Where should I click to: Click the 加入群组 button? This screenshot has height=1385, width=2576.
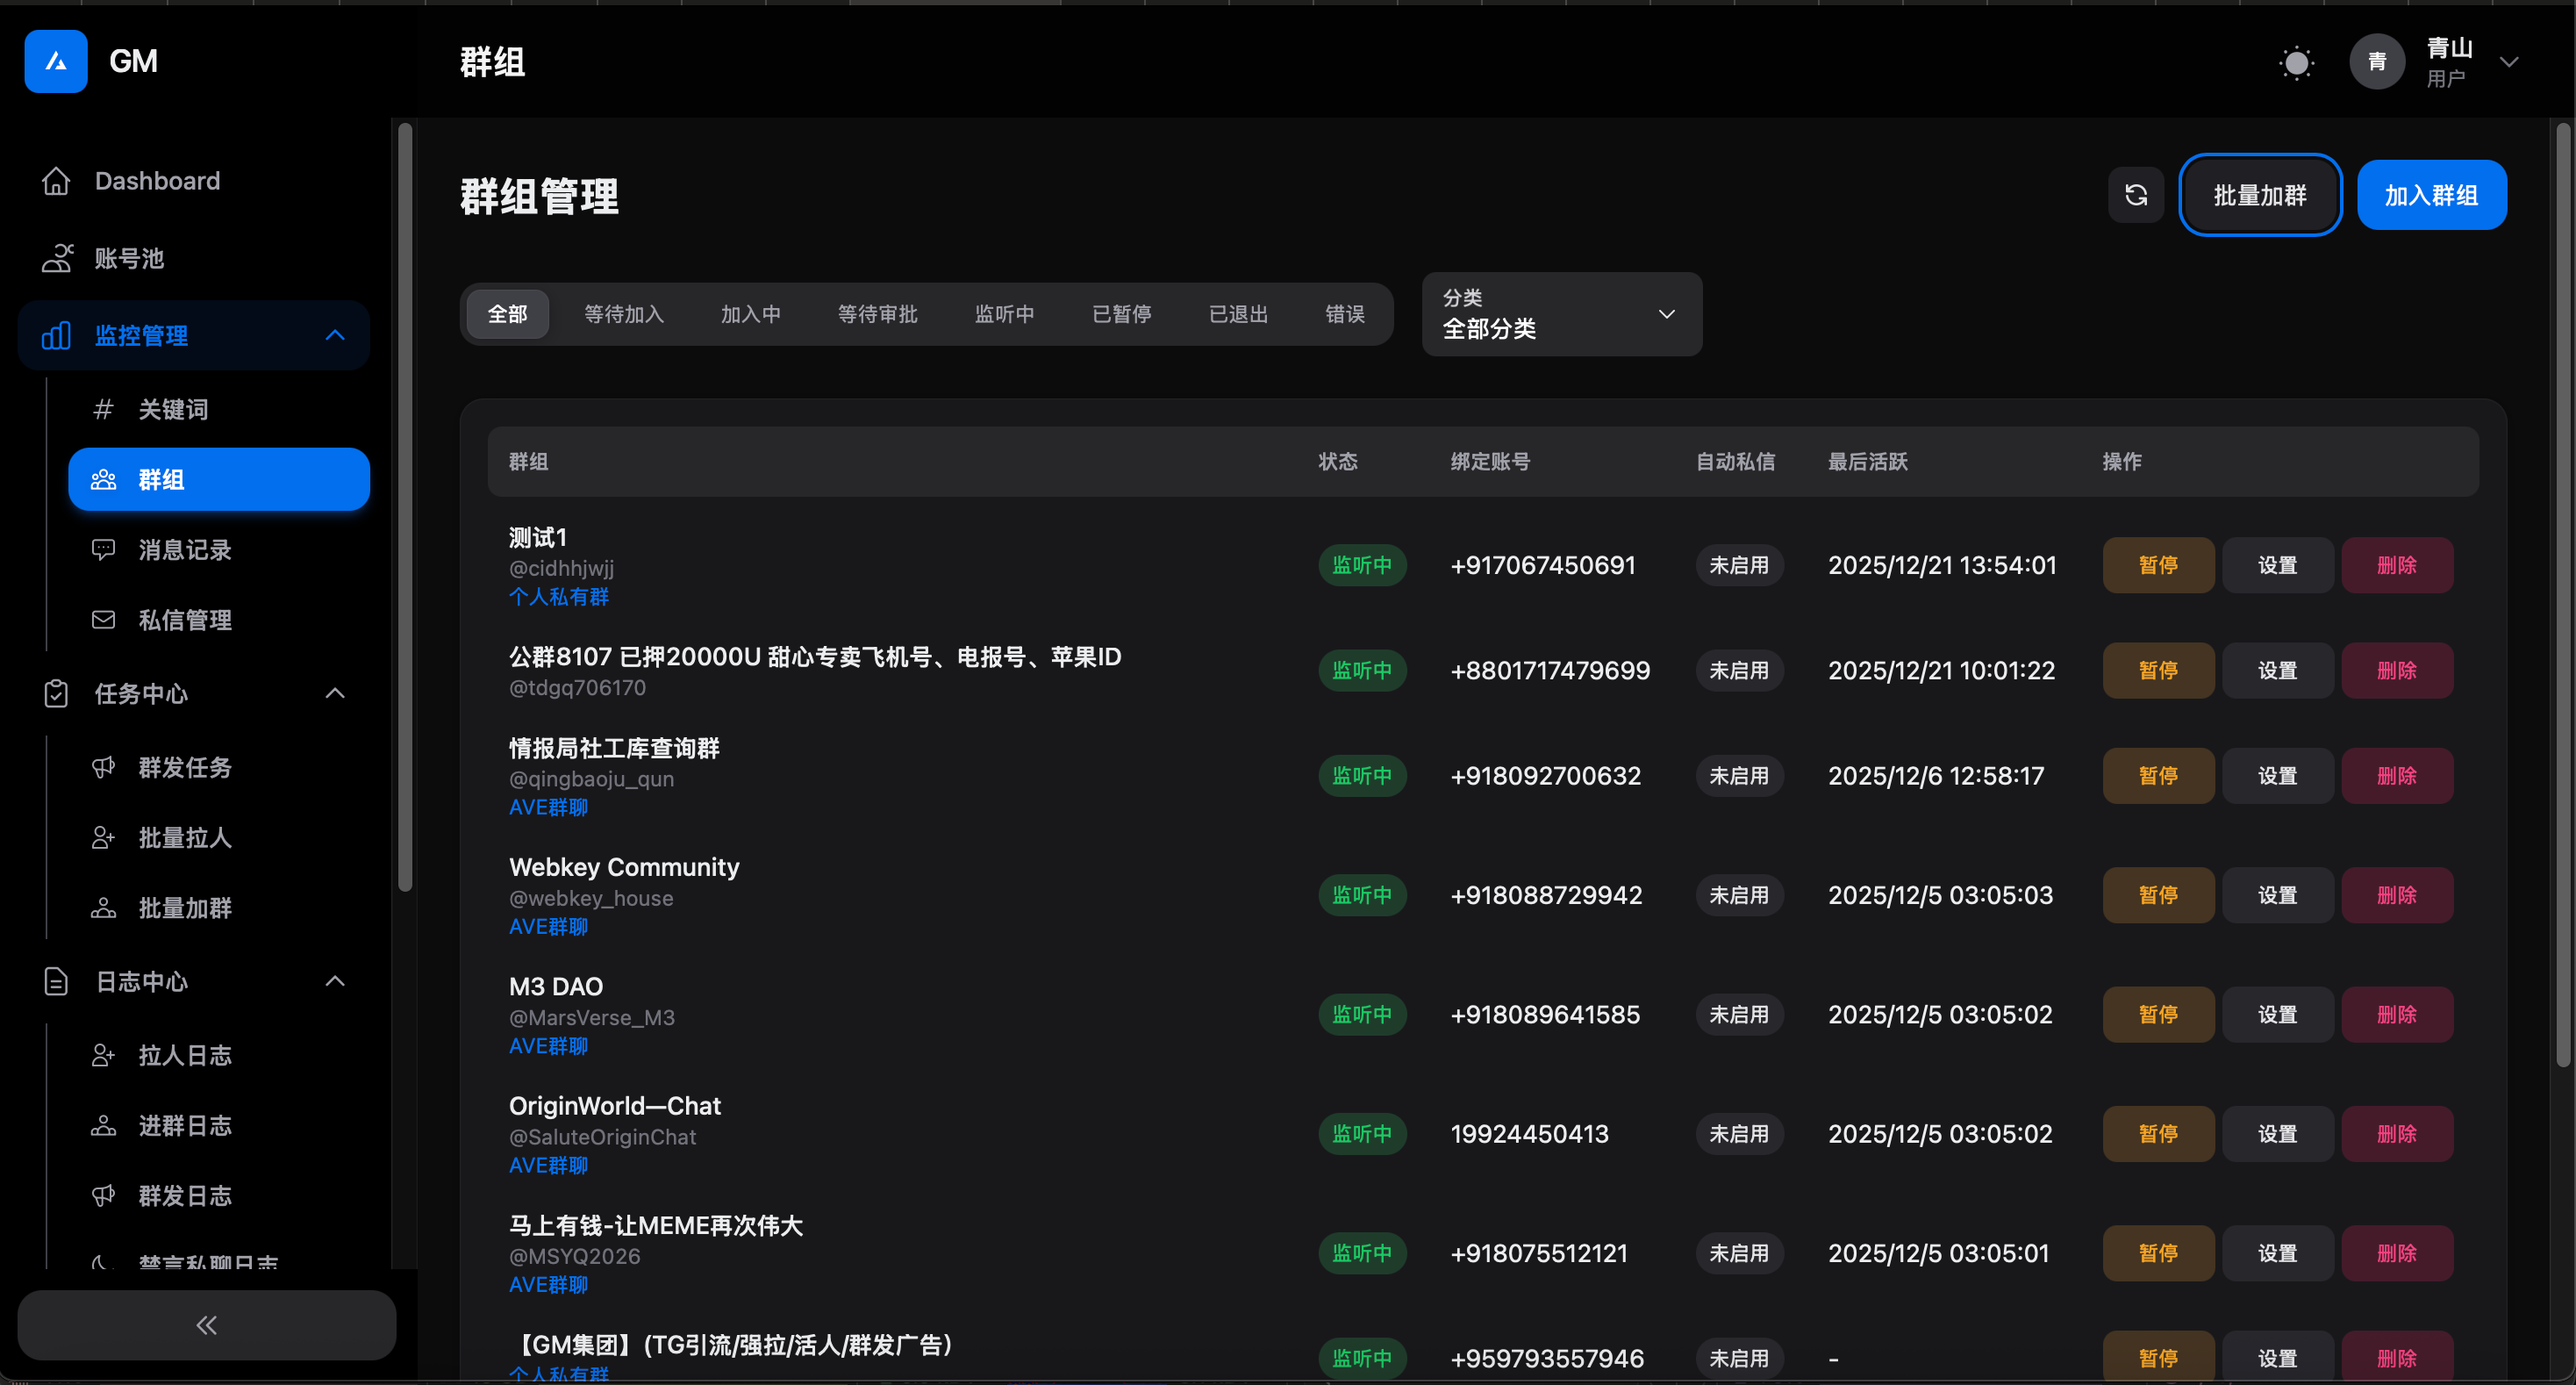[2431, 195]
